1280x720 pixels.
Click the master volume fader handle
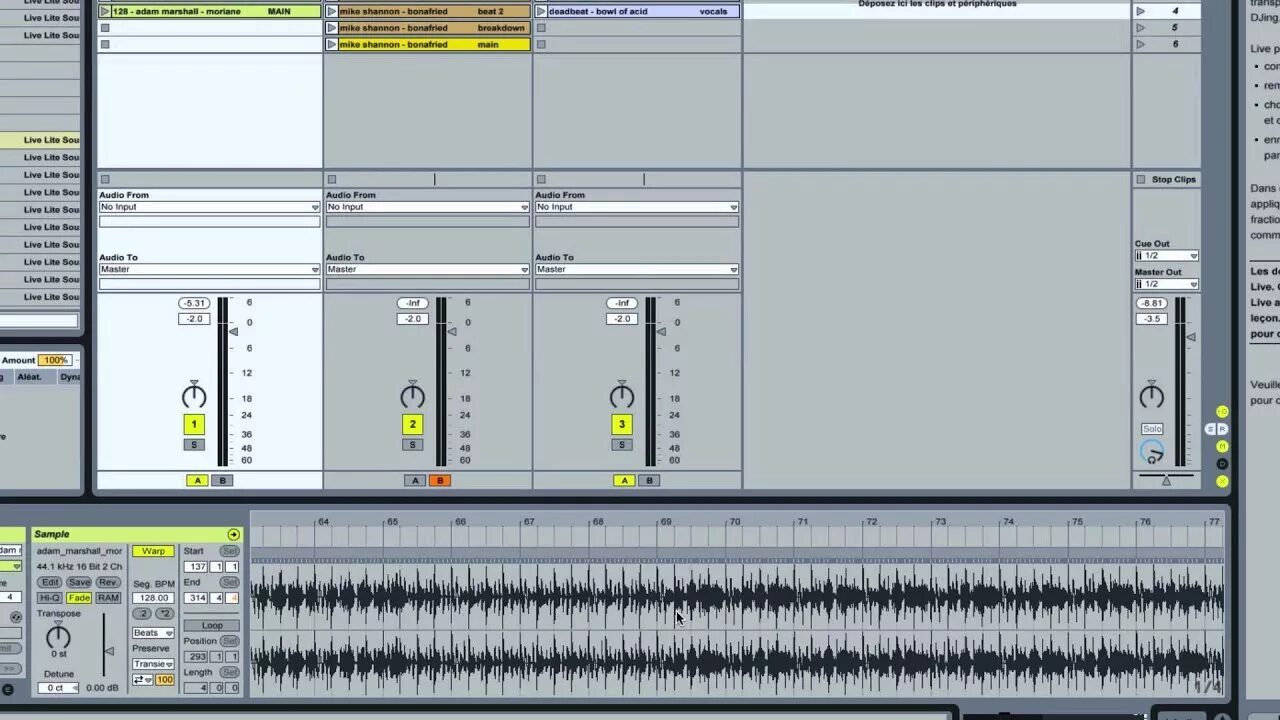(x=1190, y=337)
